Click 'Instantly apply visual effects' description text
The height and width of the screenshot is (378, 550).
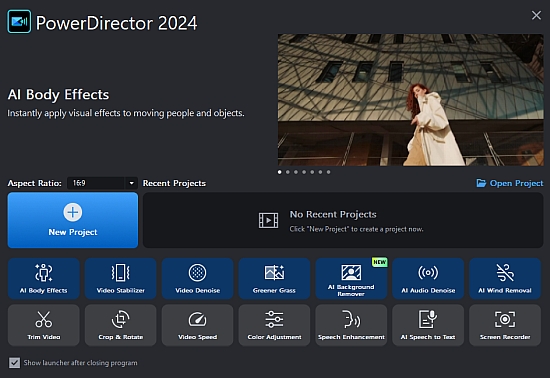tap(126, 113)
